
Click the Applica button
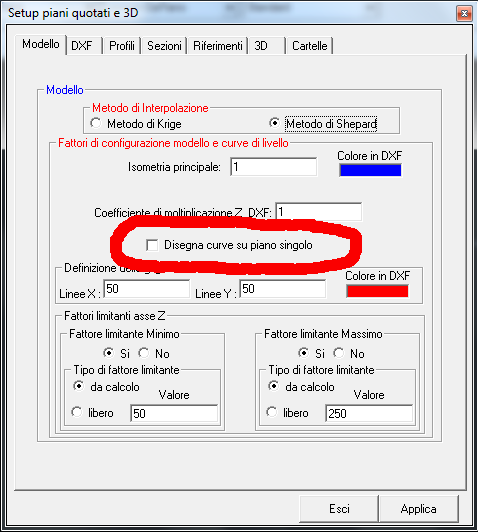coord(419,509)
